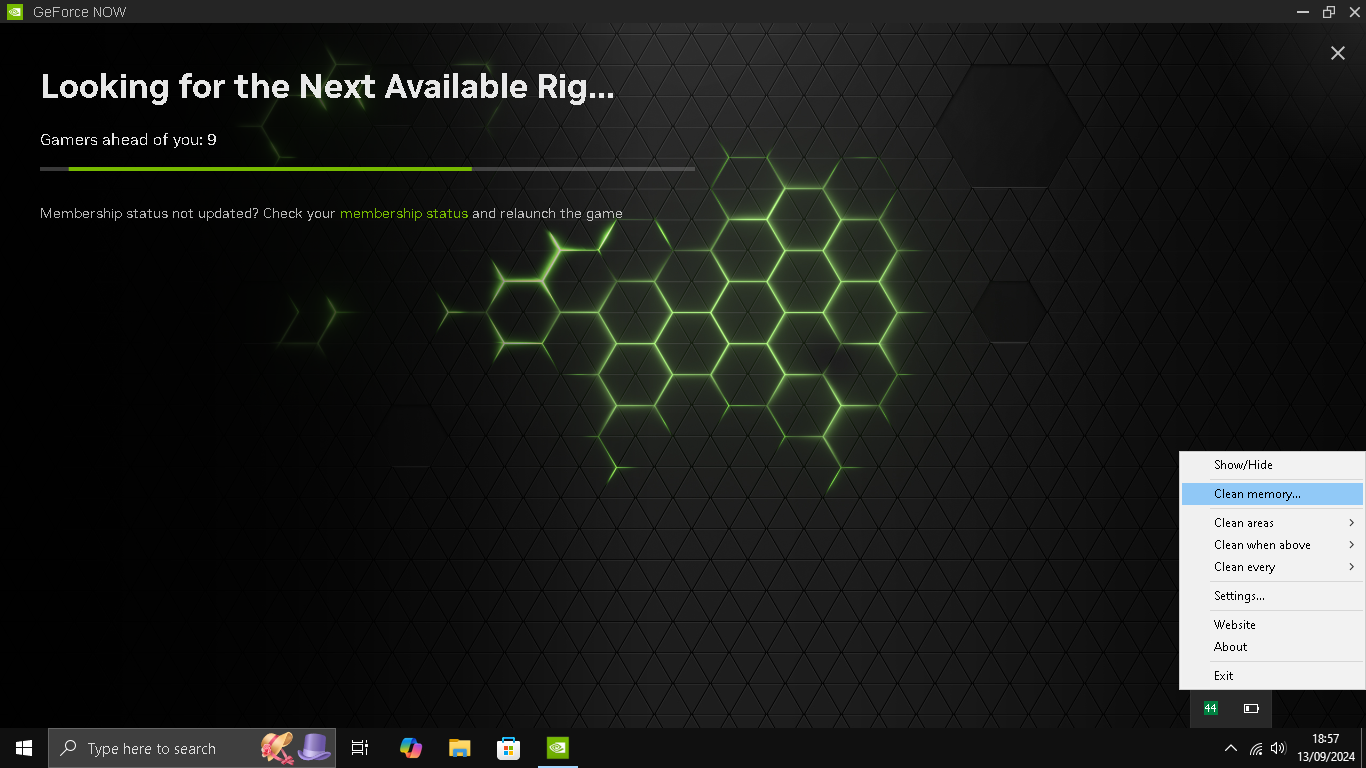Viewport: 1366px width, 768px height.
Task: Open Task View from the taskbar
Action: [360, 748]
